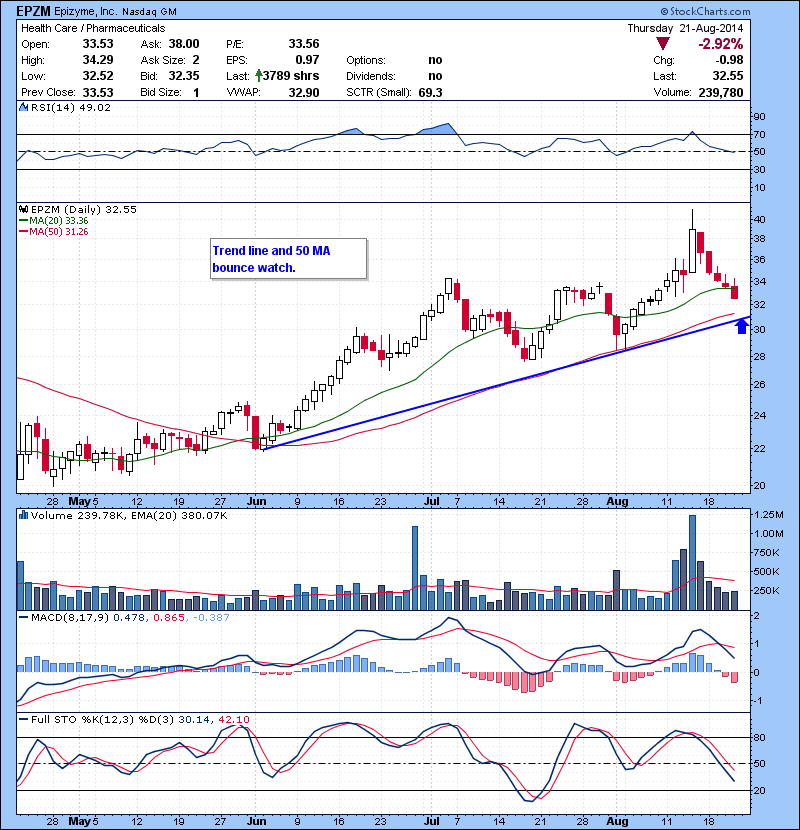The width and height of the screenshot is (800, 830).
Task: Click the Aug label on the bottom date axis
Action: click(x=617, y=821)
